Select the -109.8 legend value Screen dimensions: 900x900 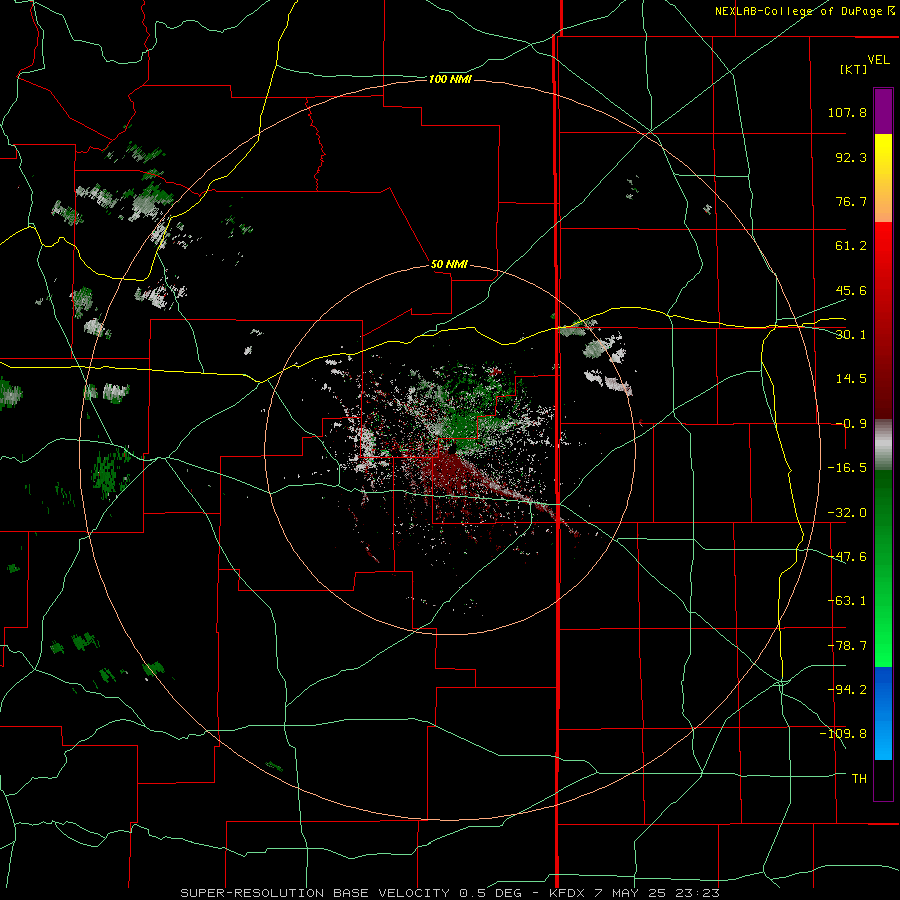[x=843, y=734]
